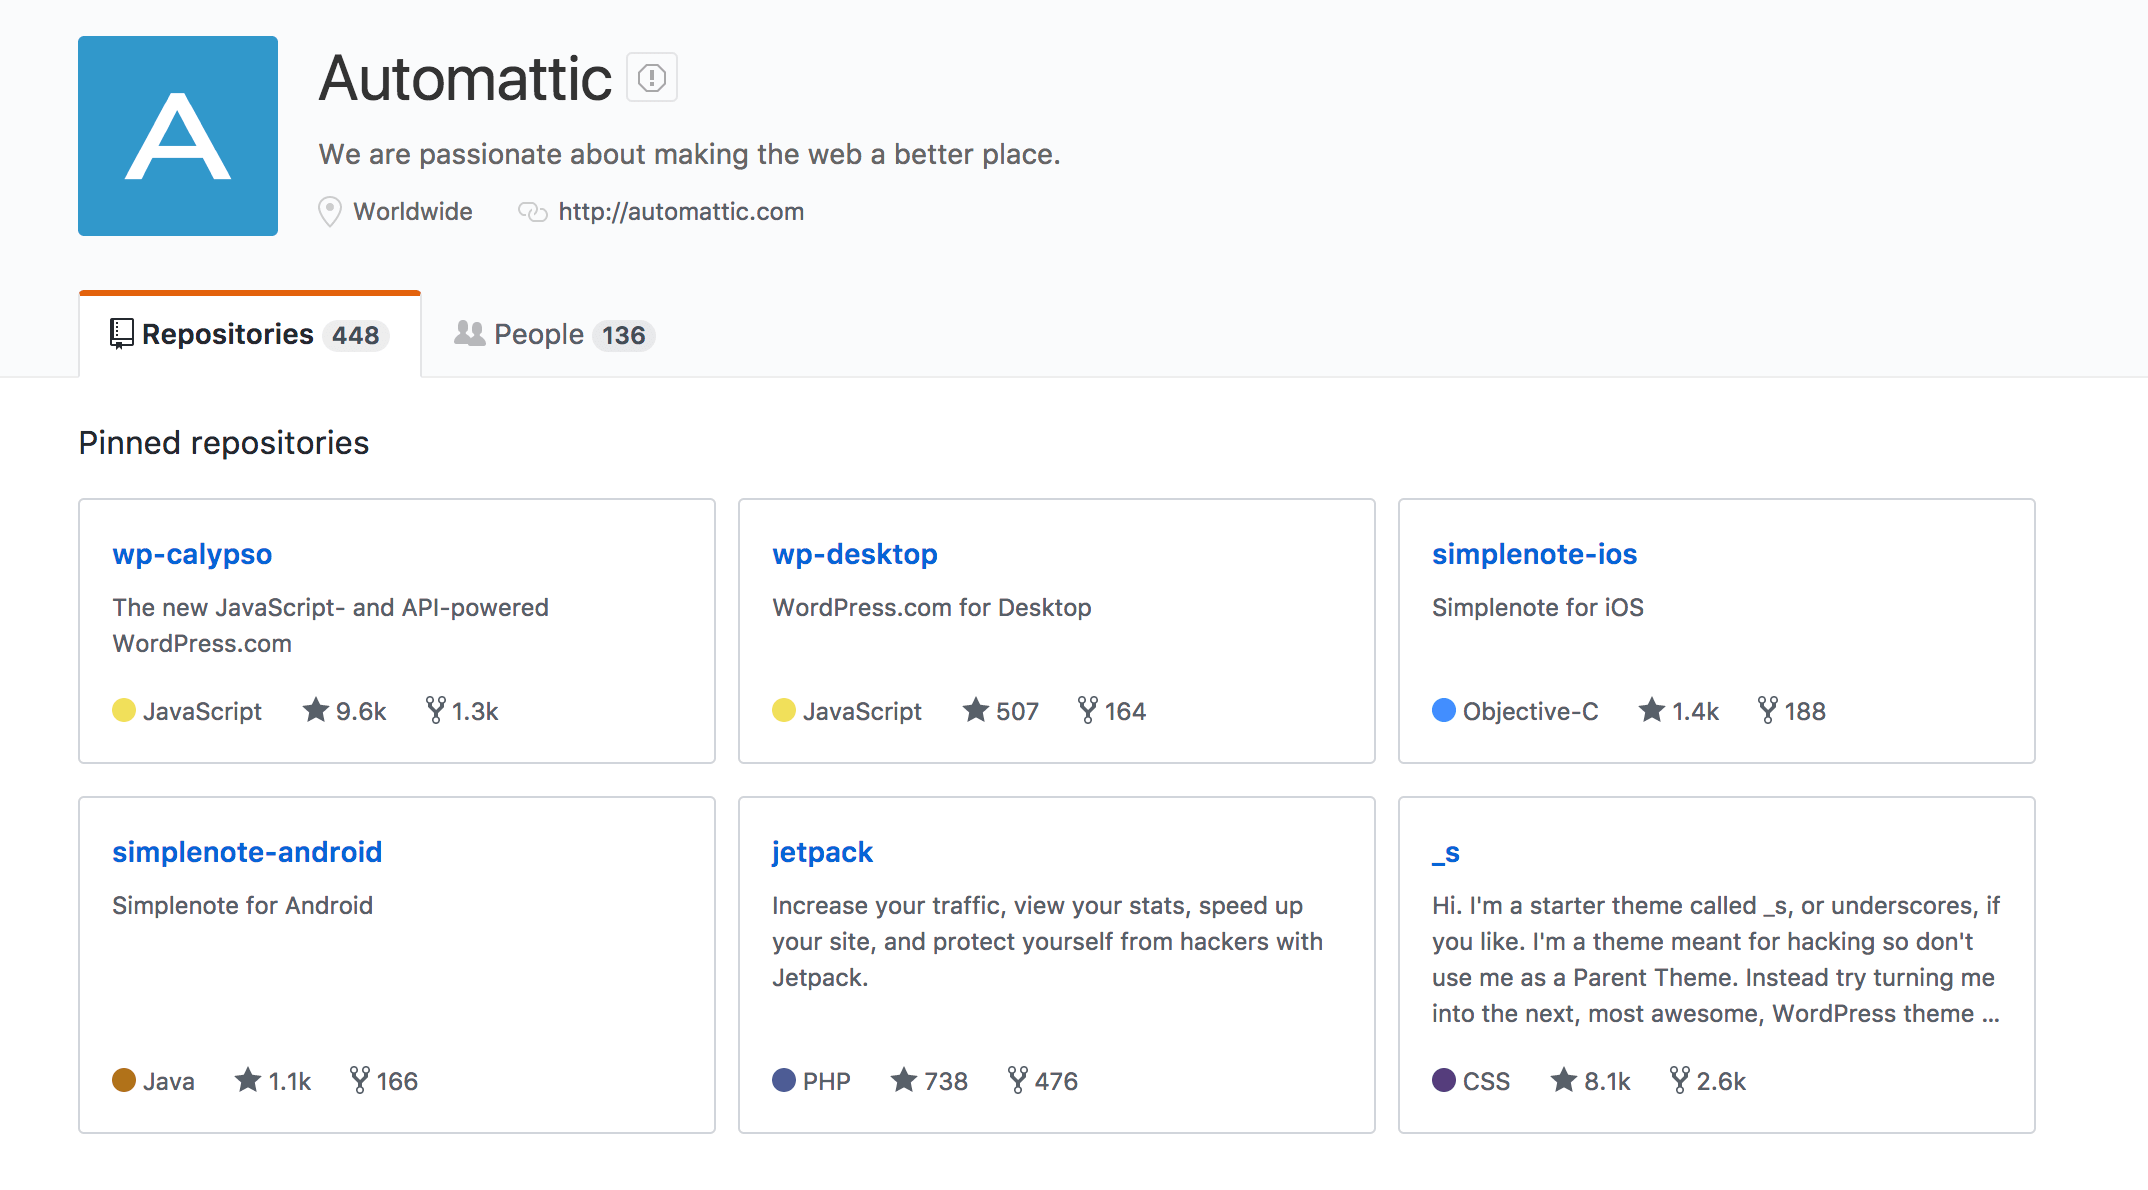Click simplenote-ios fork icon with 188
This screenshot has height=1190, width=2148.
[x=1768, y=710]
